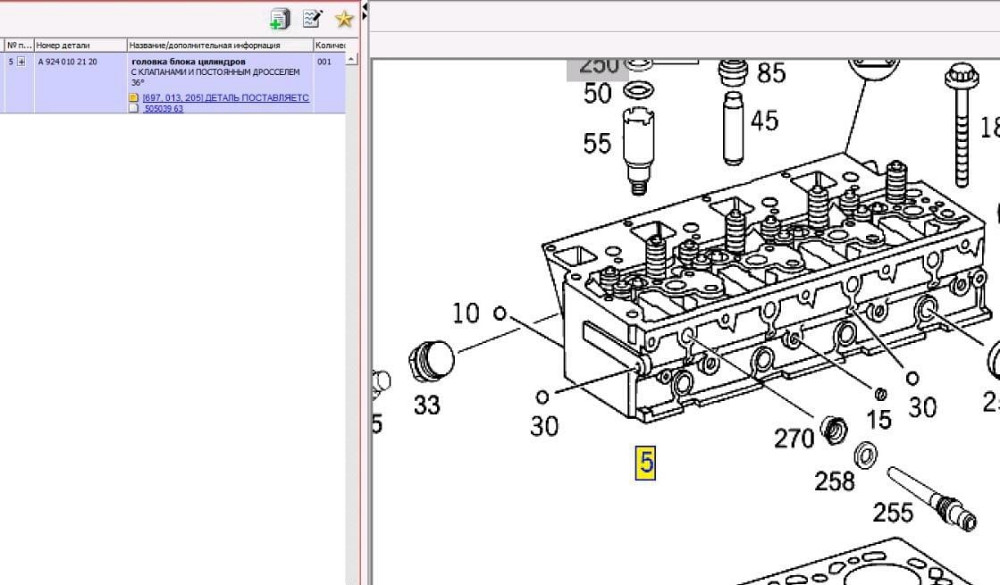Click callout number 270 in the diagram
This screenshot has width=1000, height=585.
tap(794, 437)
